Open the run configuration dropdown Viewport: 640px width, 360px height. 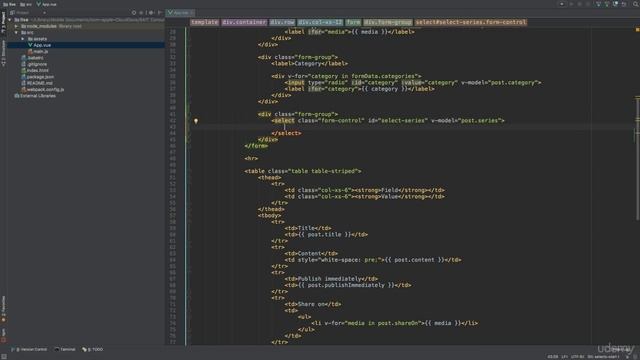coord(562,4)
